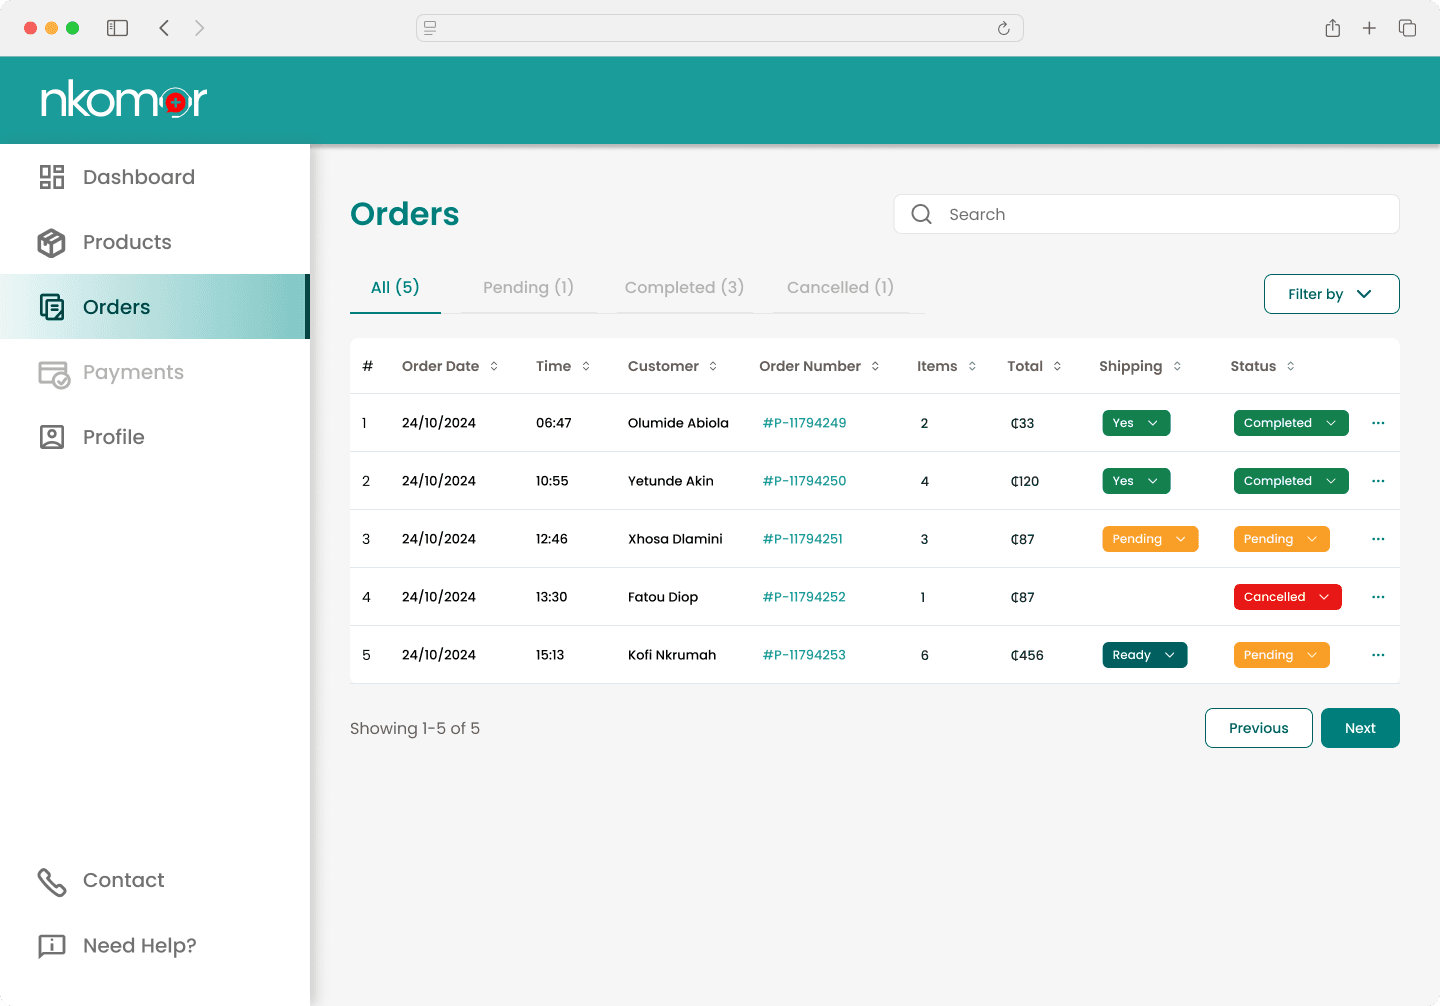Viewport: 1440px width, 1006px height.
Task: Open the Filter by dropdown
Action: (1331, 294)
